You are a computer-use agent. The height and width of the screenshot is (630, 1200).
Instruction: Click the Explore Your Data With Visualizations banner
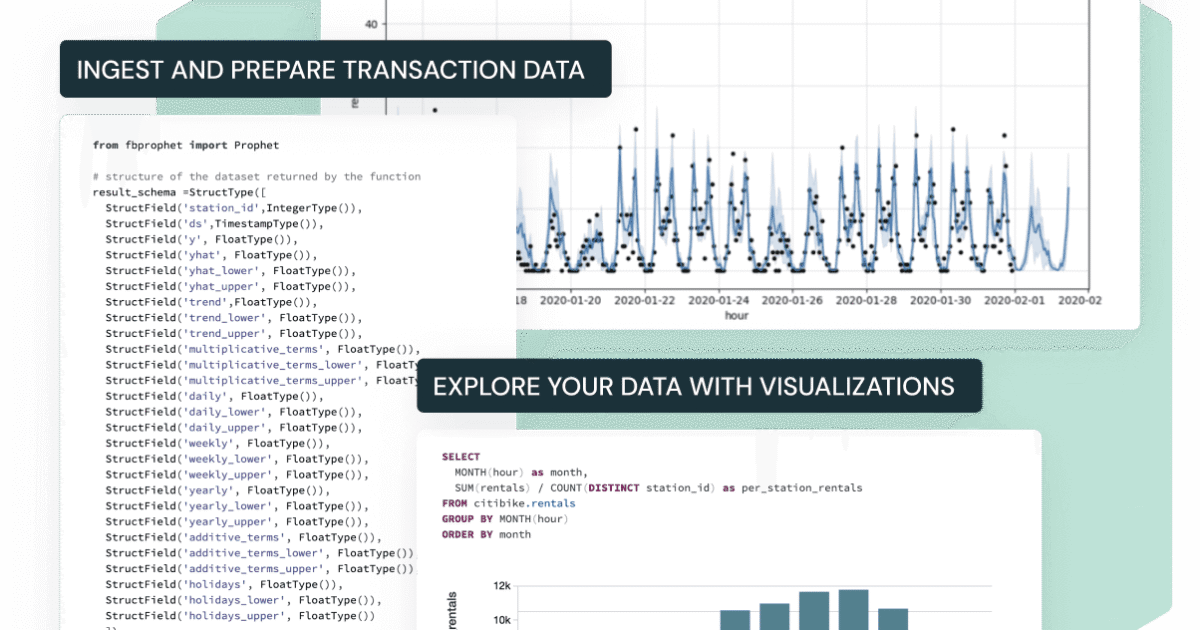pos(699,386)
